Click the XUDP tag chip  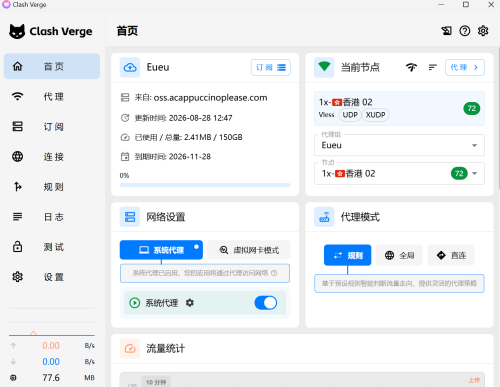click(375, 115)
